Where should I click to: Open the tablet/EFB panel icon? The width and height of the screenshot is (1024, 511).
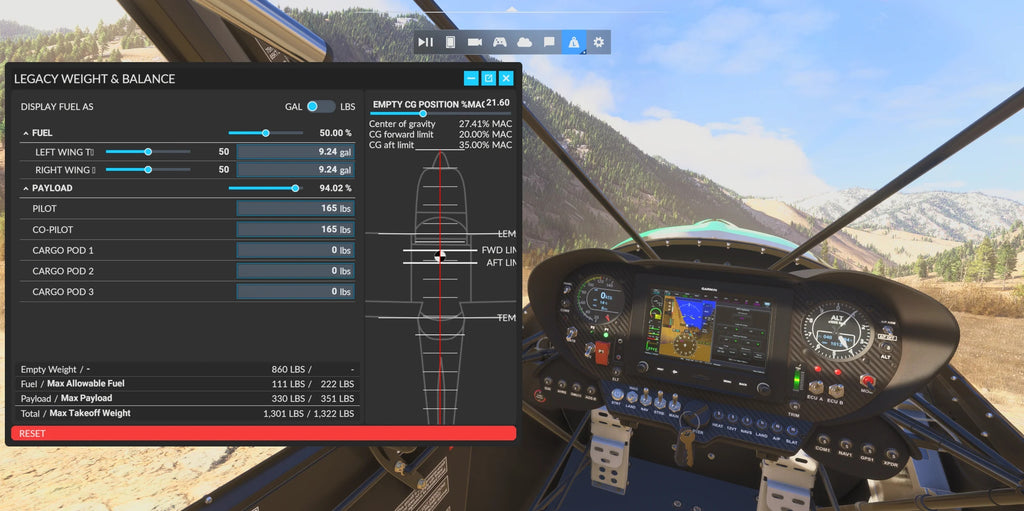(450, 42)
